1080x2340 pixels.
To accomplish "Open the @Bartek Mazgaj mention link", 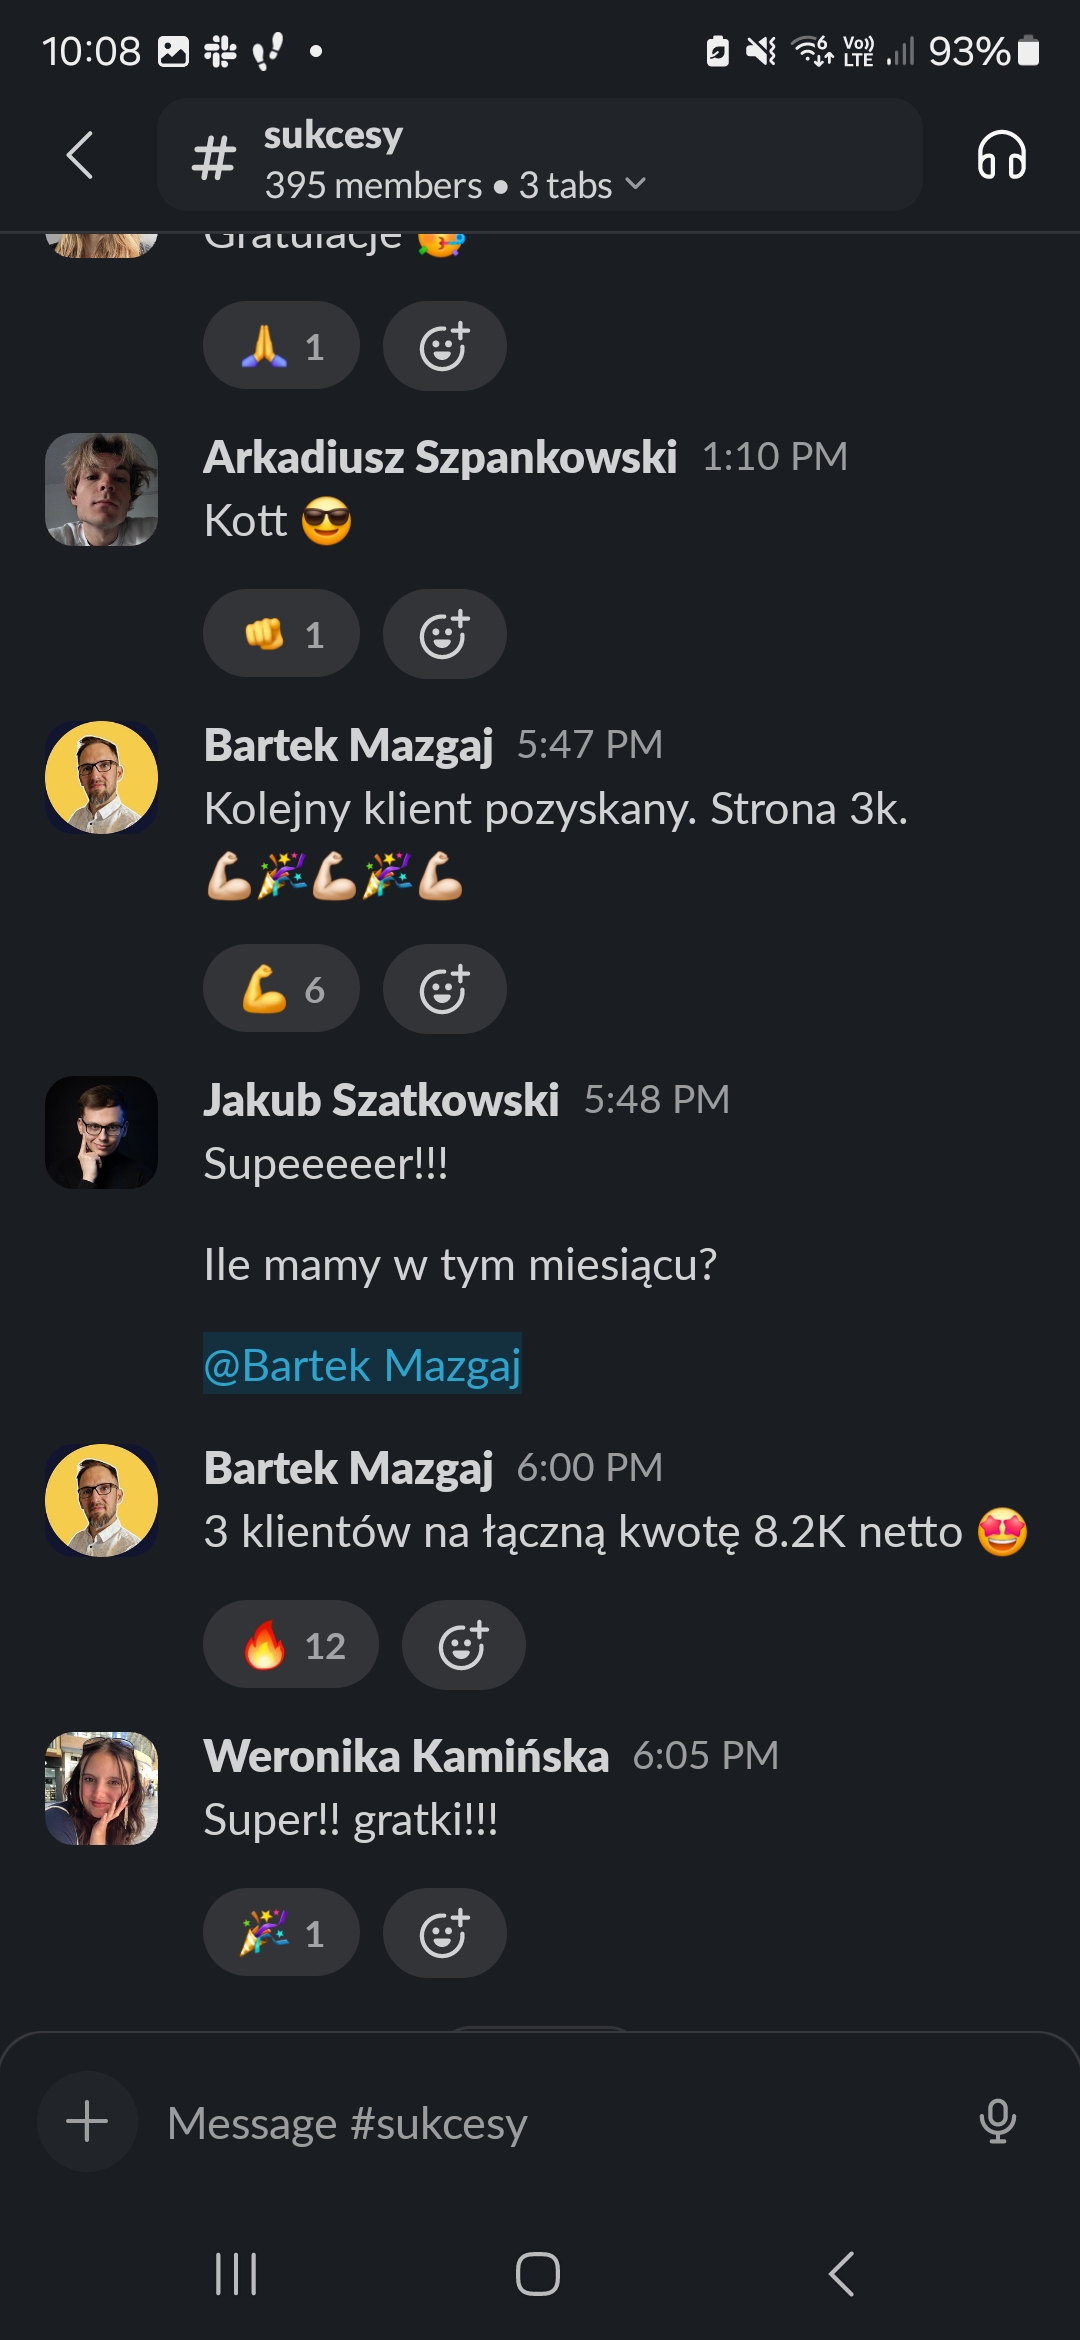I will tap(362, 1365).
